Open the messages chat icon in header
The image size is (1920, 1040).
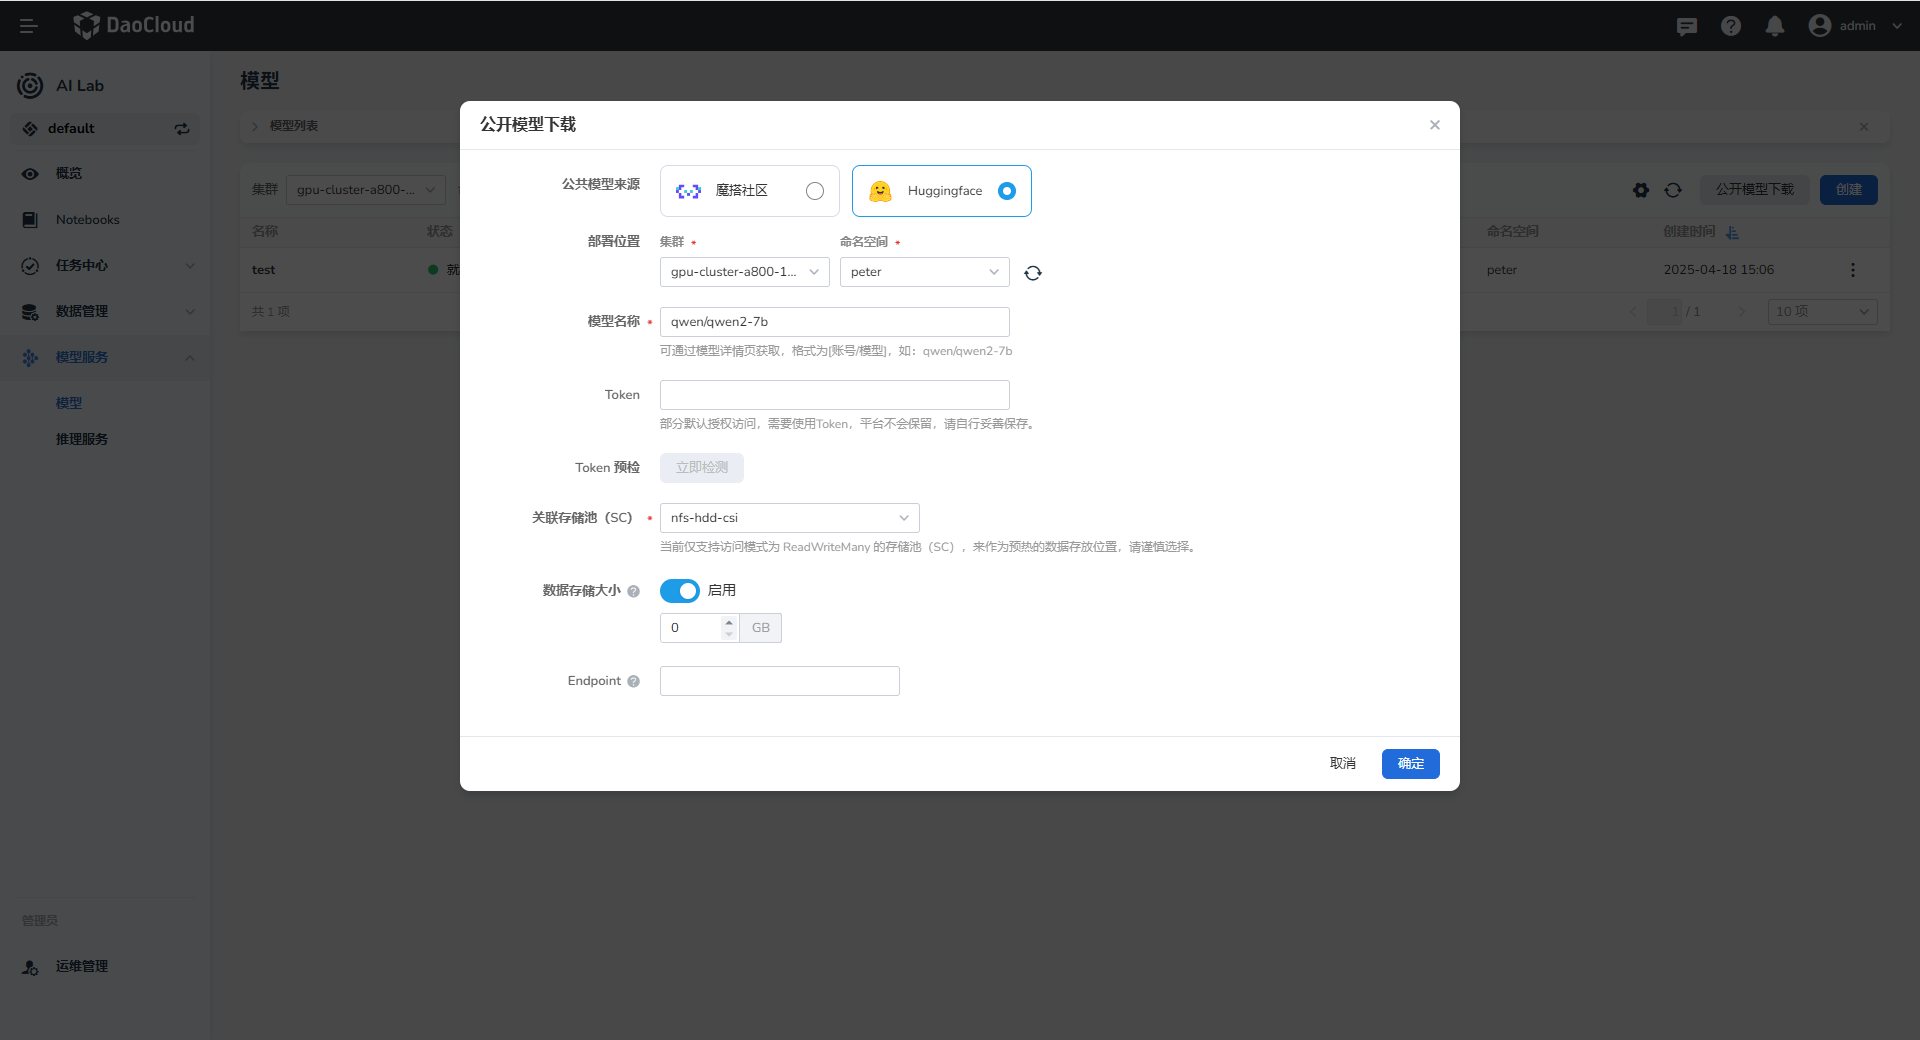1686,26
